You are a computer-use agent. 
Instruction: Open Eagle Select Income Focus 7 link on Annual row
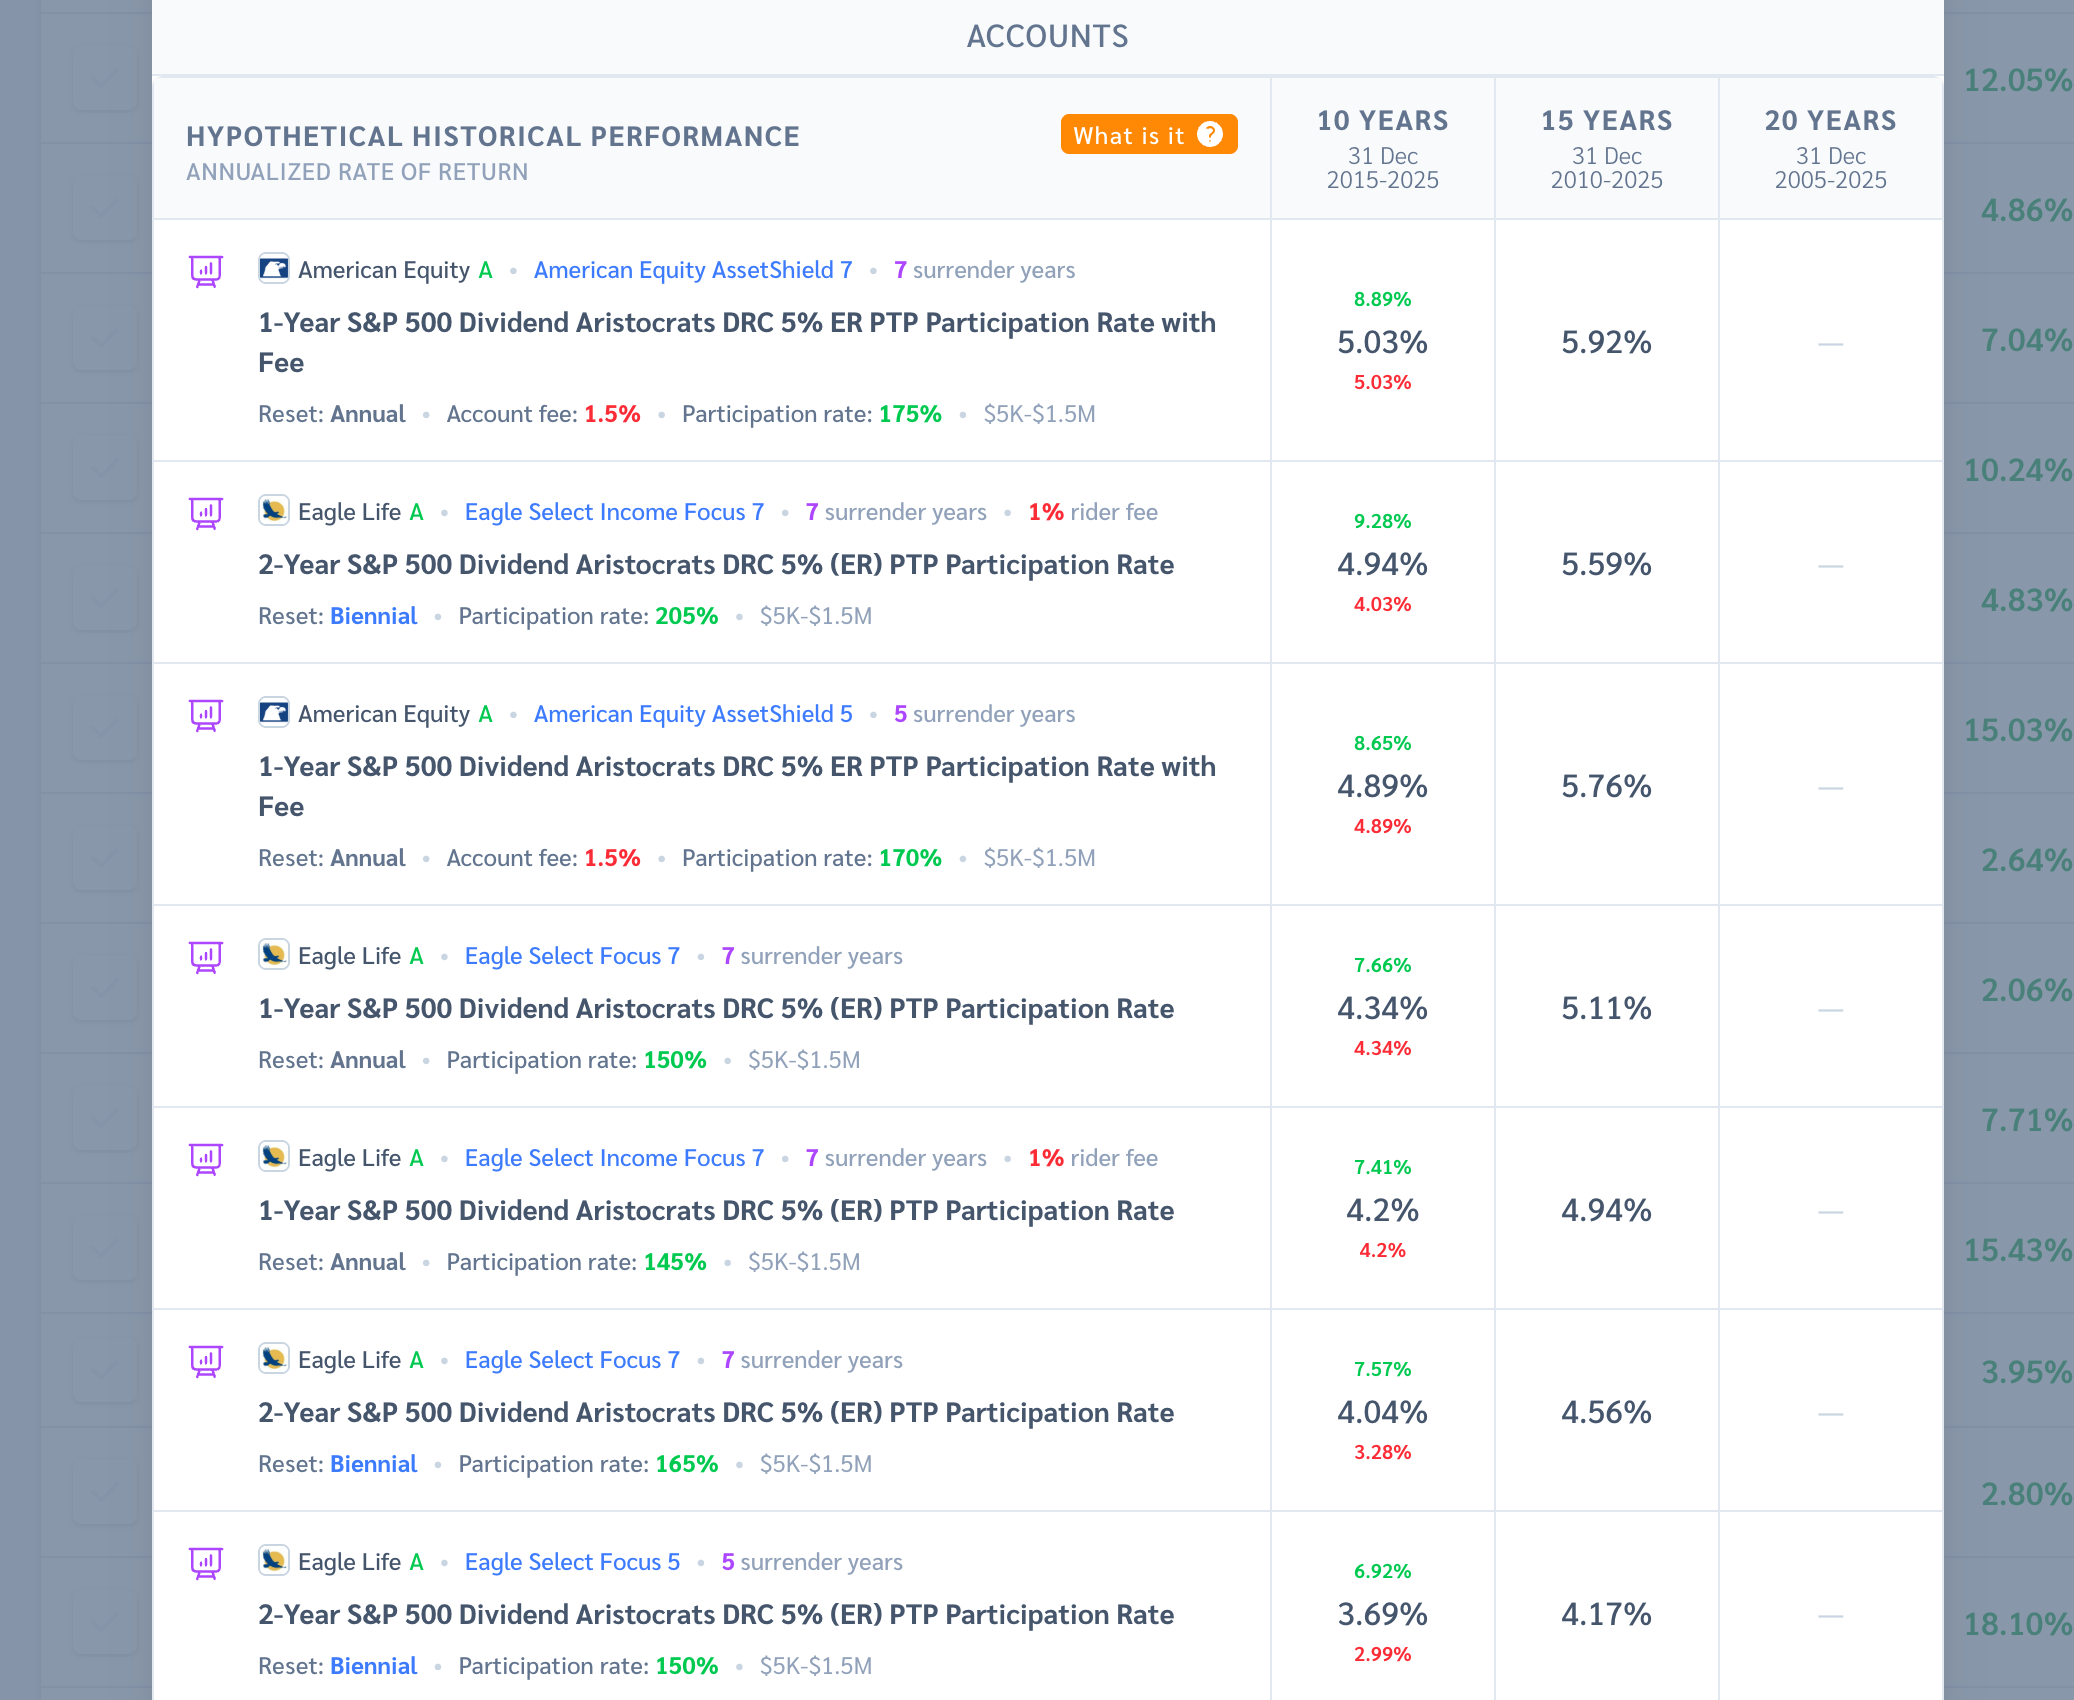[x=614, y=1158]
